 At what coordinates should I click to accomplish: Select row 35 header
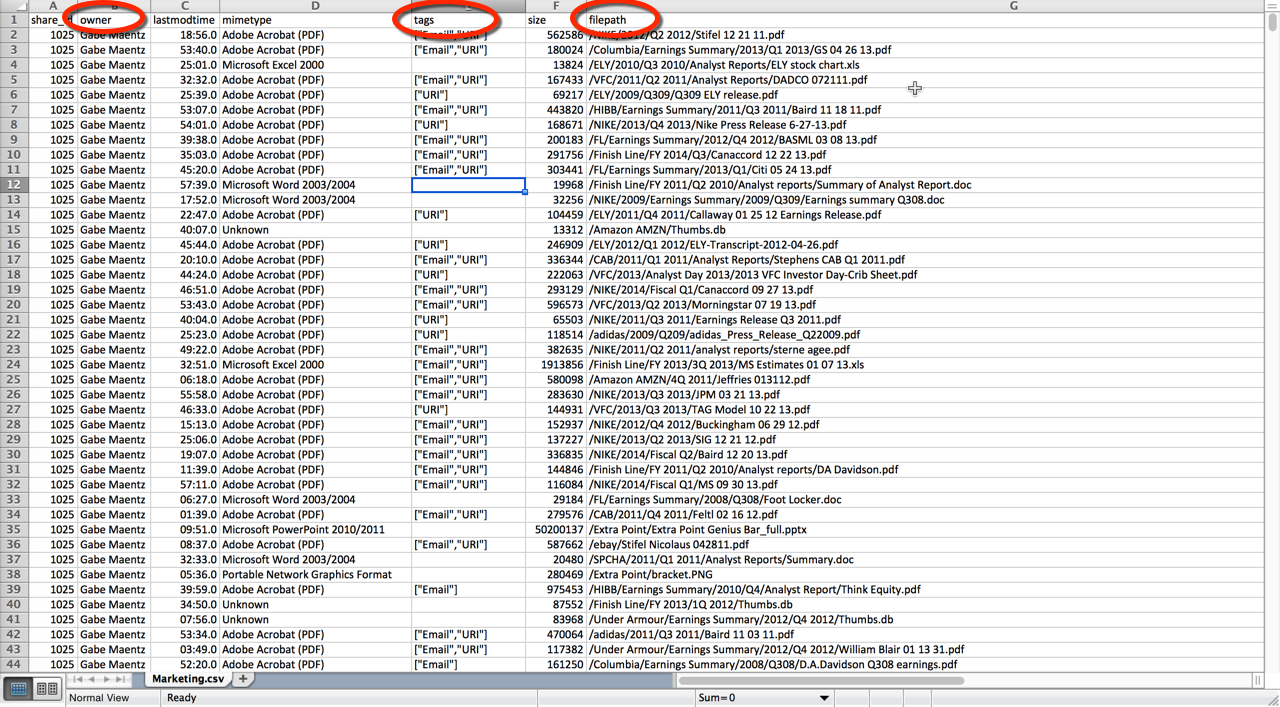pos(14,530)
